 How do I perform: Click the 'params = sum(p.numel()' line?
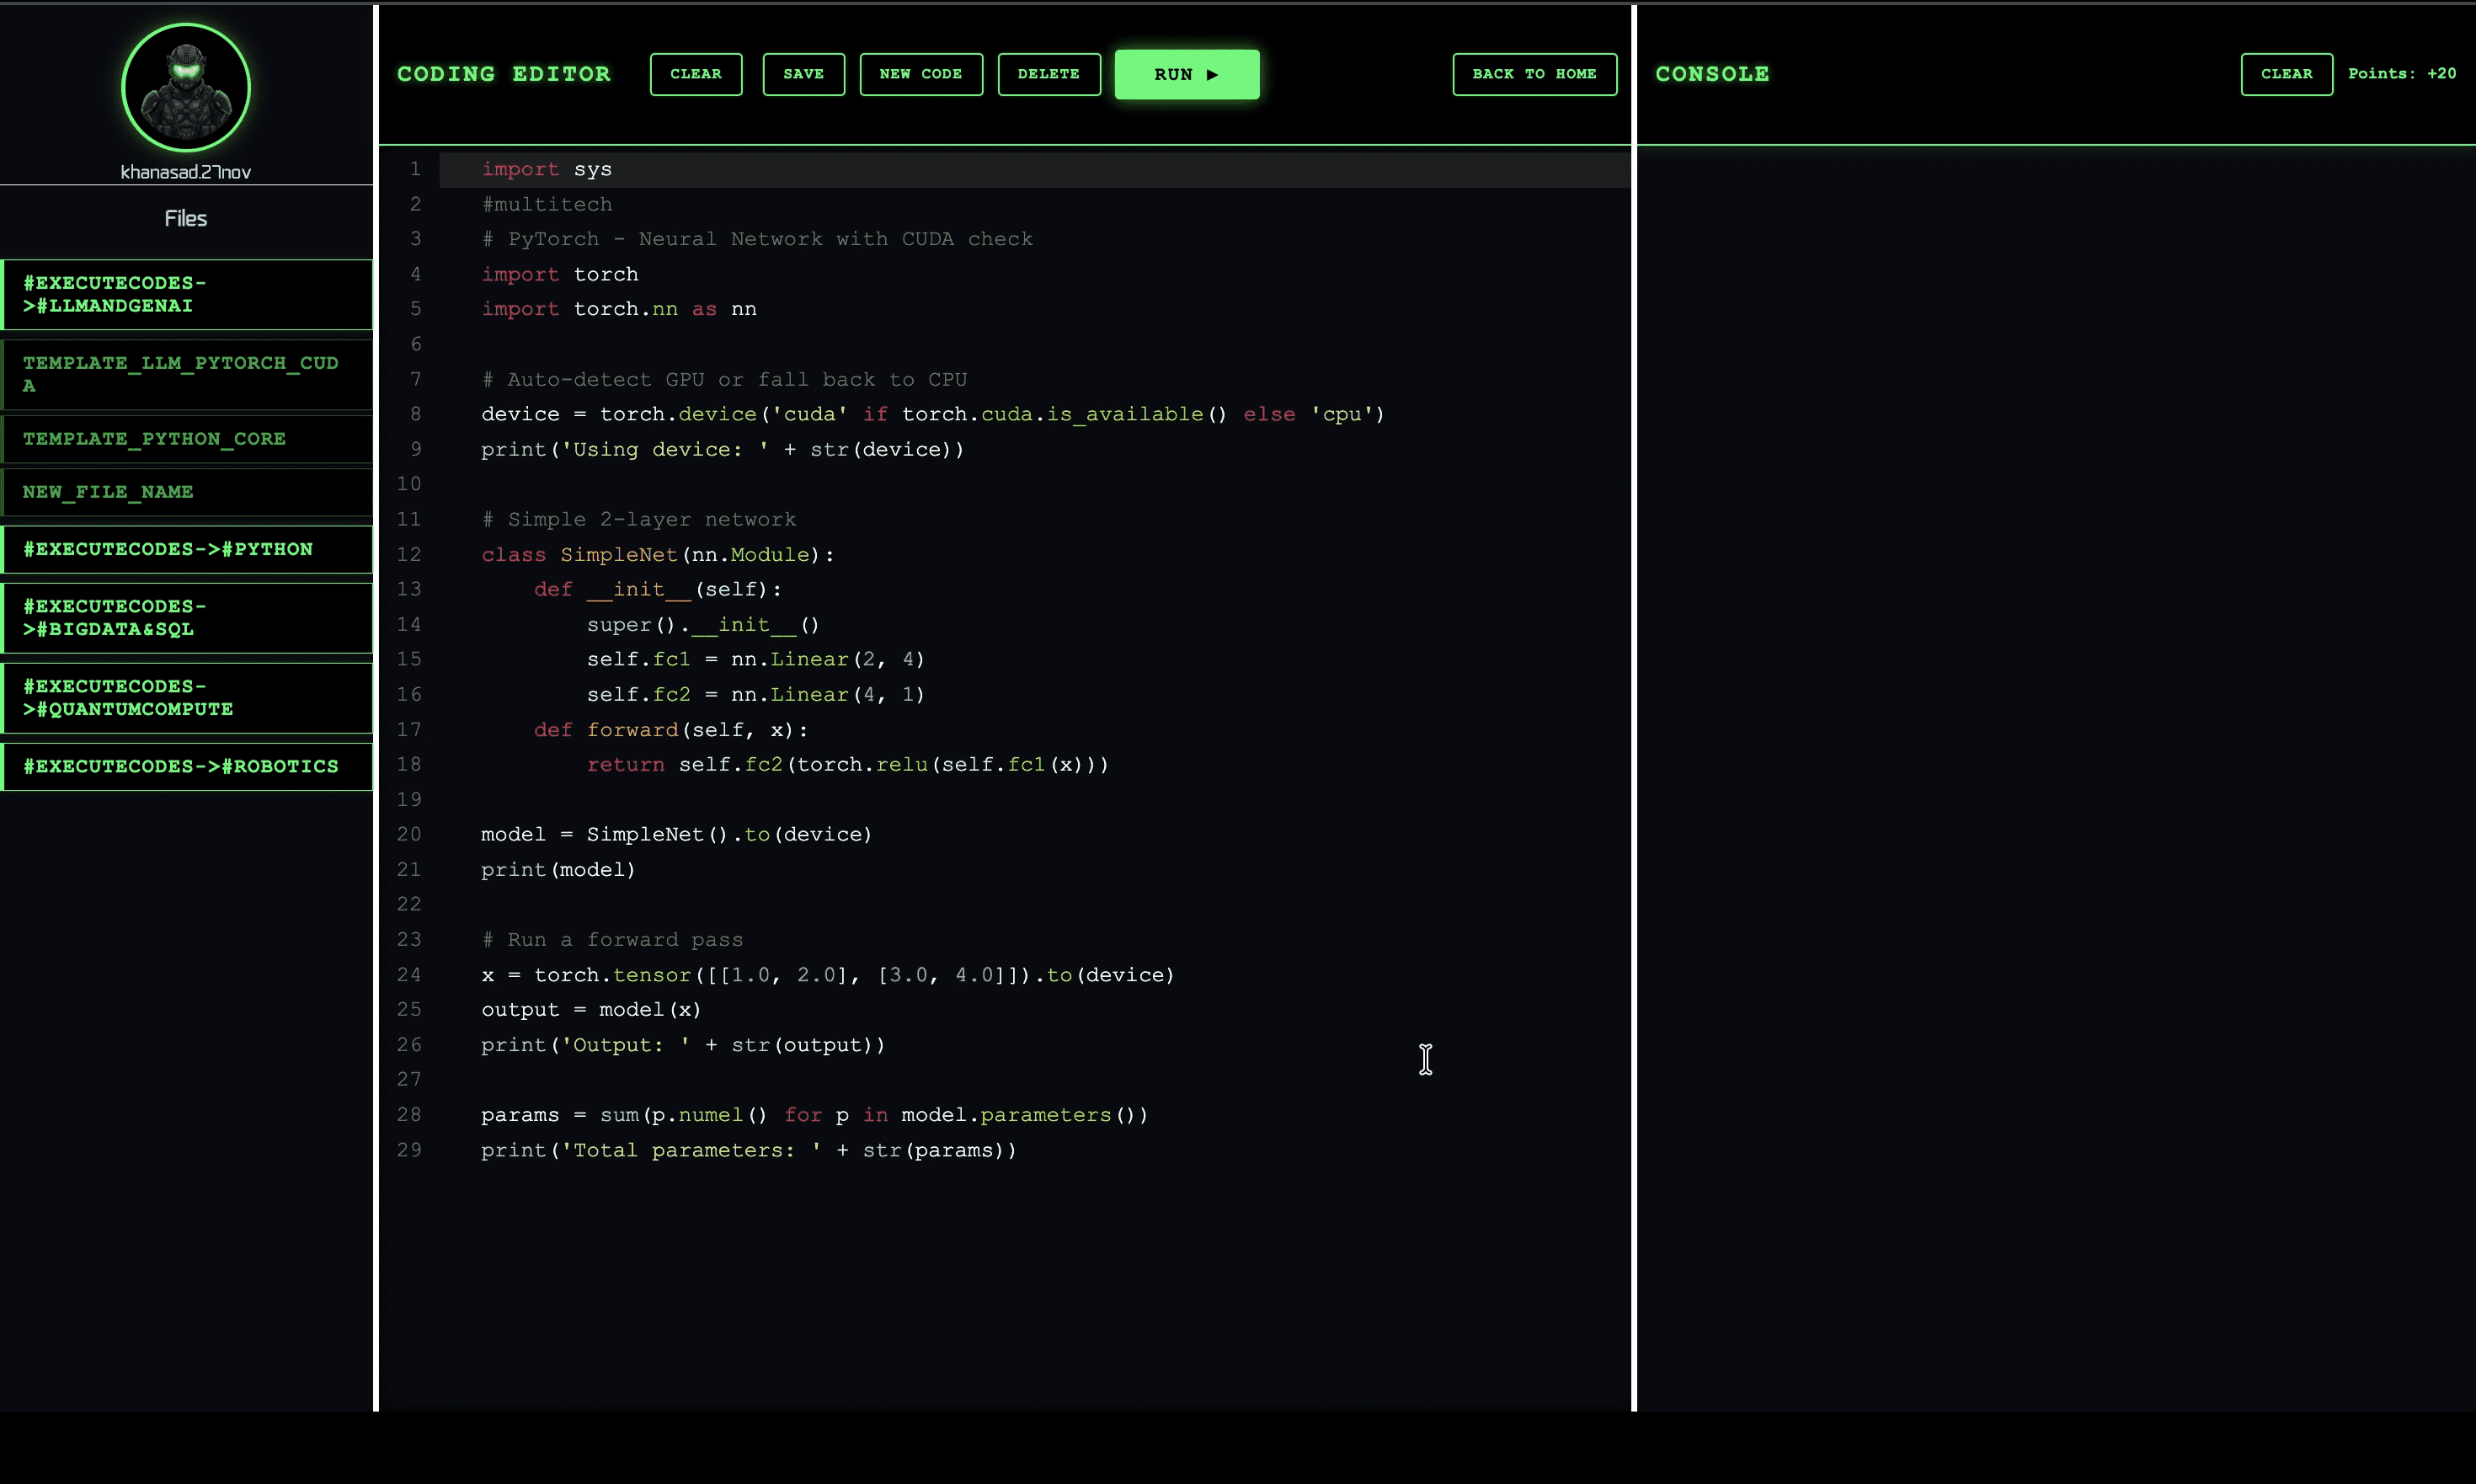(815, 1114)
